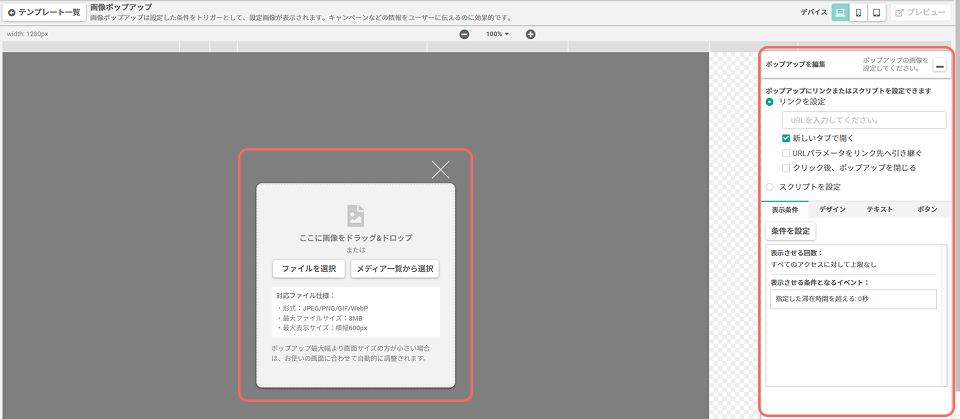Click the image placeholder icon in the drop area
Viewport: 960px width, 419px height.
click(356, 216)
